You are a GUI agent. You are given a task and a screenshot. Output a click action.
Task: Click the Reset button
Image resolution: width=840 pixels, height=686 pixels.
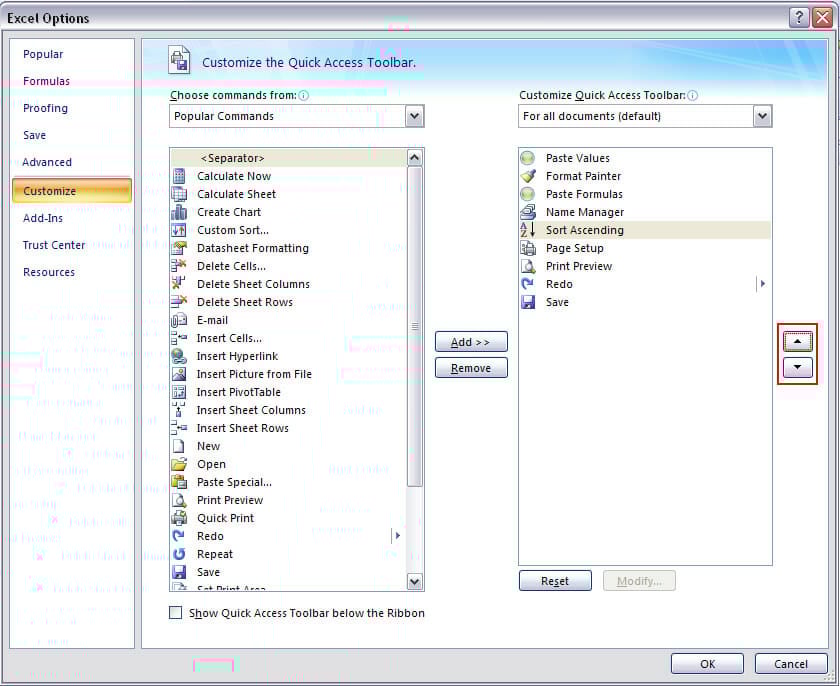(555, 581)
